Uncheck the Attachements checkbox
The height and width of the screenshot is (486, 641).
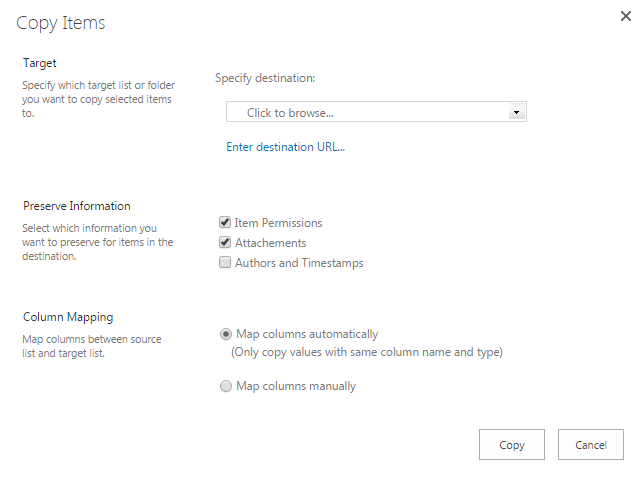pyautogui.click(x=225, y=242)
